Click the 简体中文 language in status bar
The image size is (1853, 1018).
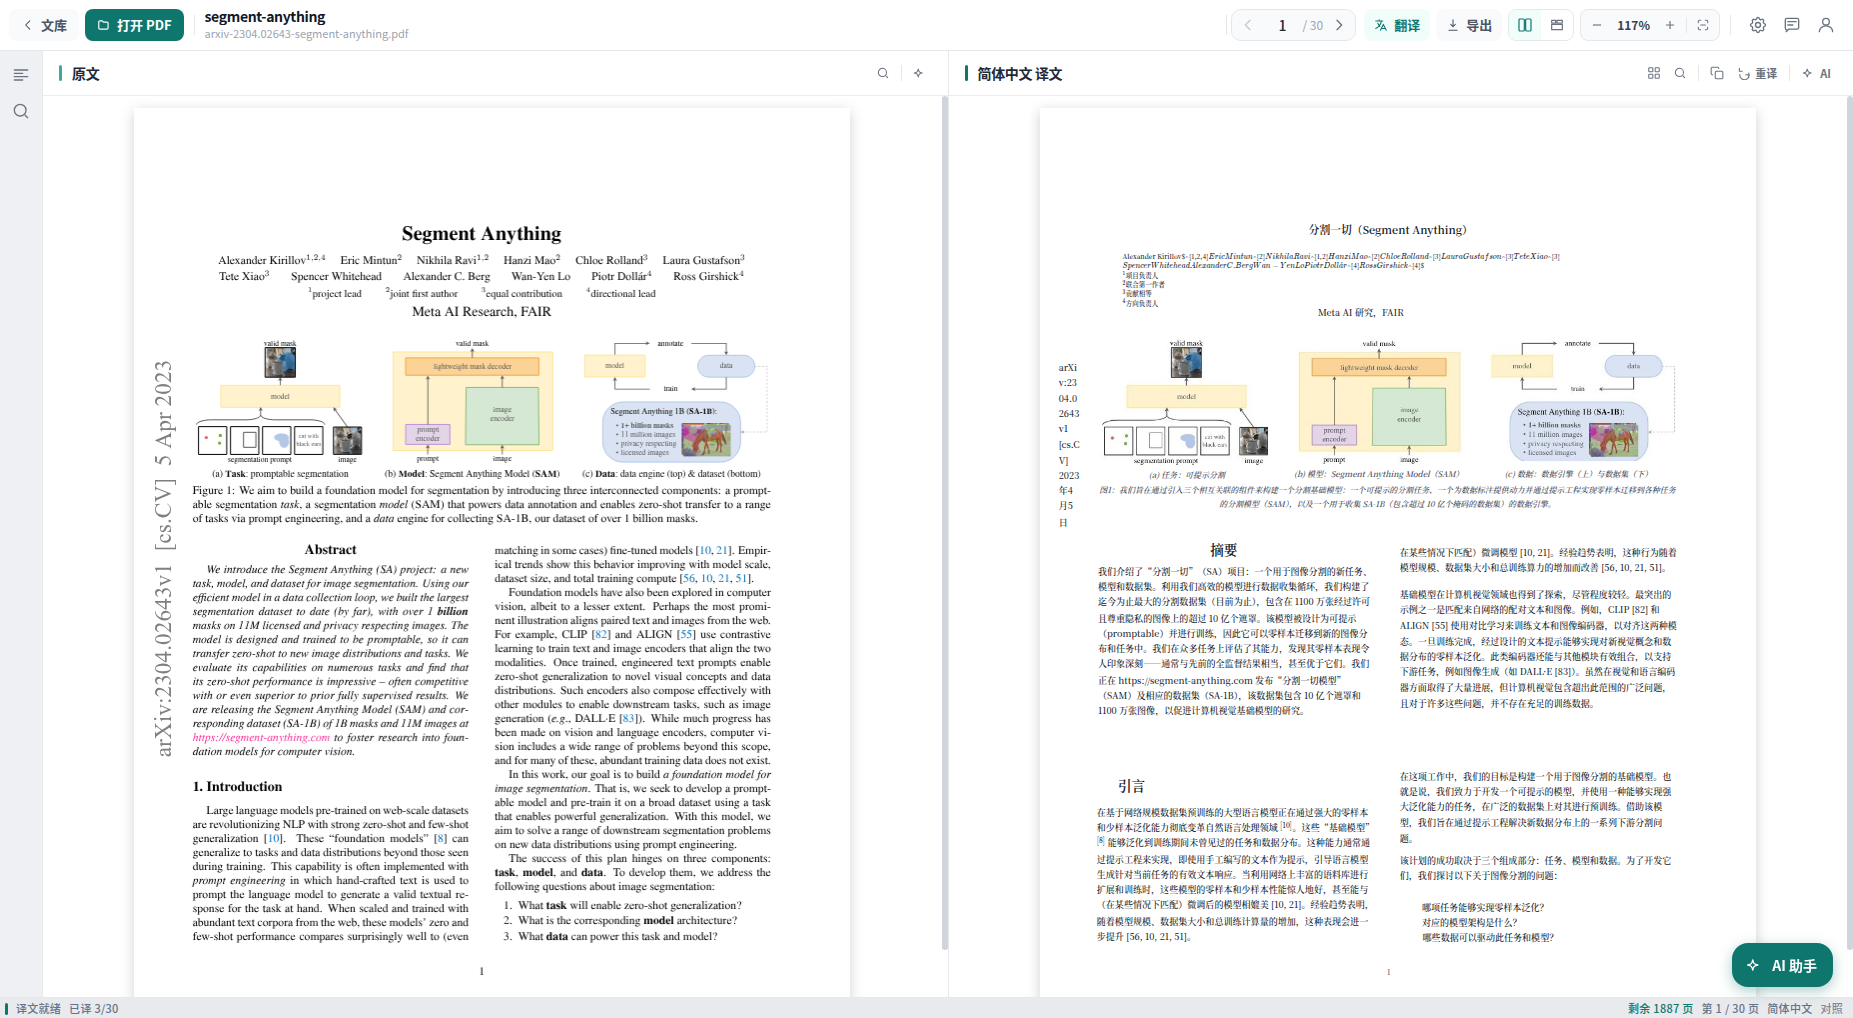(x=1789, y=1008)
